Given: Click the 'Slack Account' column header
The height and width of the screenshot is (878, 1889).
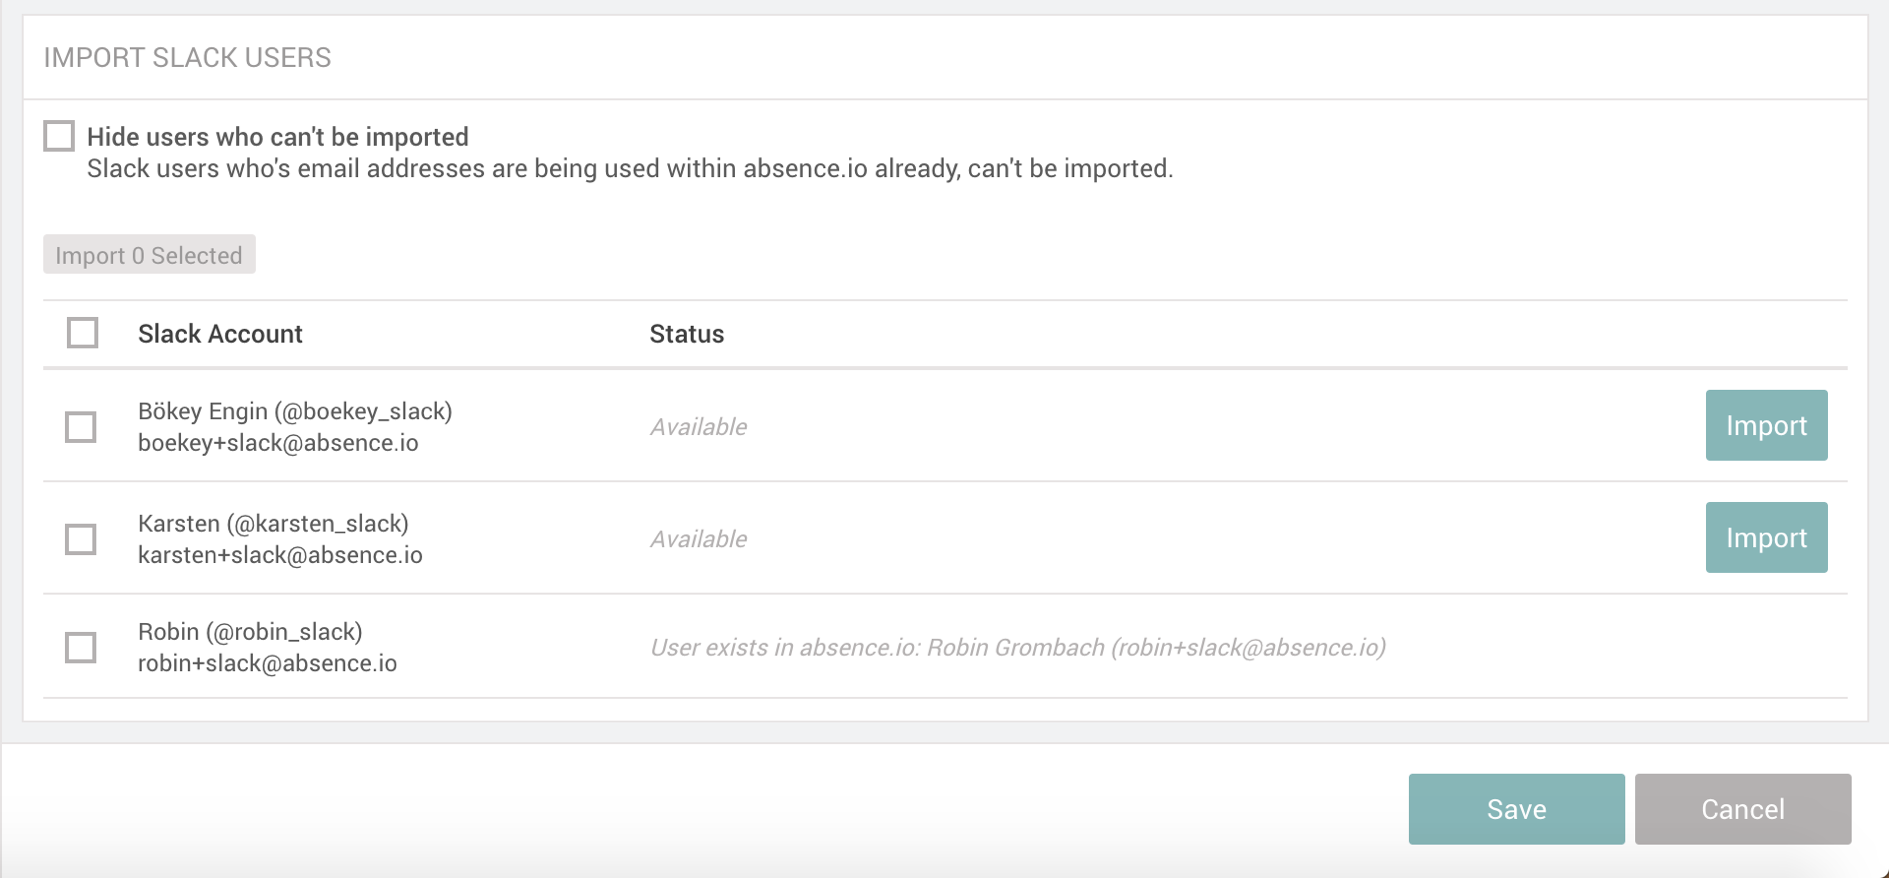Looking at the screenshot, I should [220, 334].
